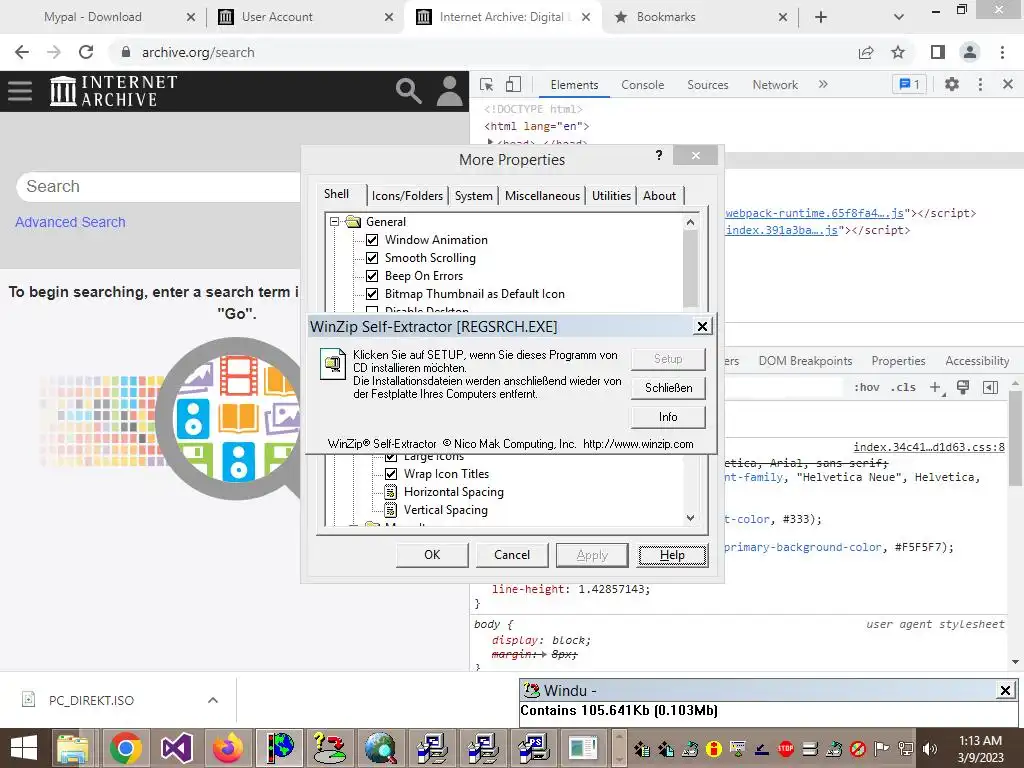Open the Internet Archive user account icon
Viewport: 1024px width, 768px height.
click(x=449, y=91)
